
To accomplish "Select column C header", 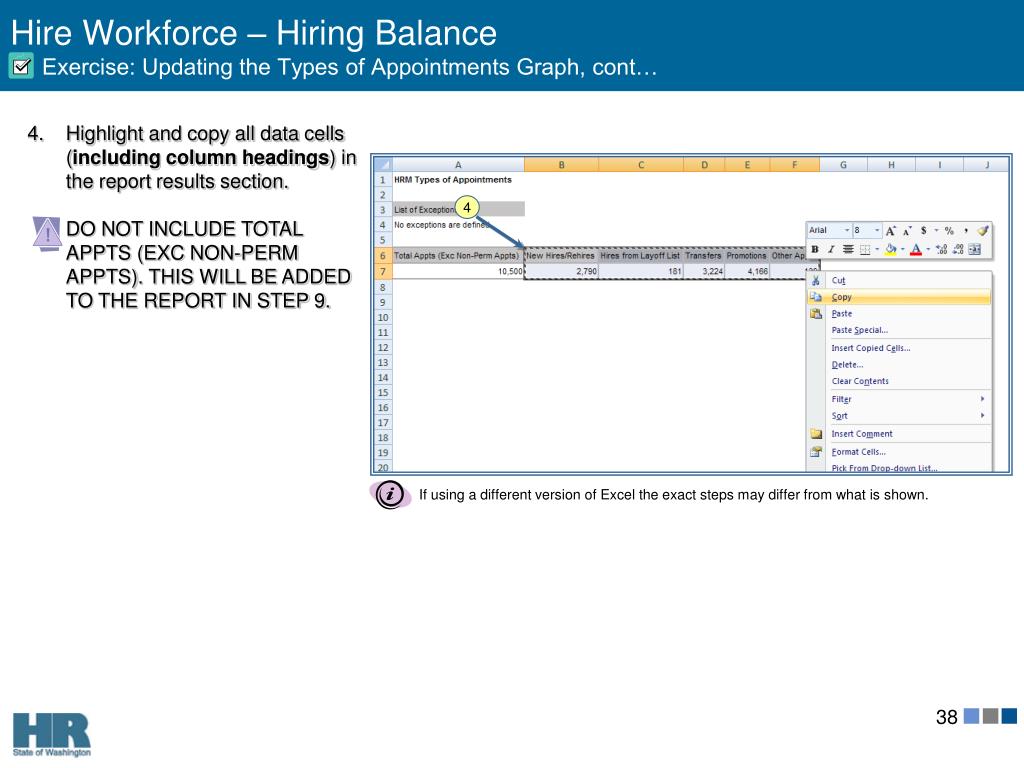I will tap(641, 165).
